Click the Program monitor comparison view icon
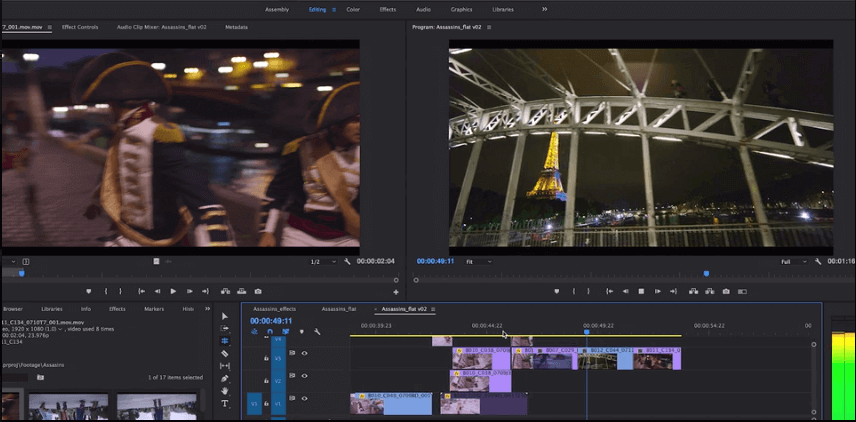Viewport: 856px width, 422px height. 742,292
